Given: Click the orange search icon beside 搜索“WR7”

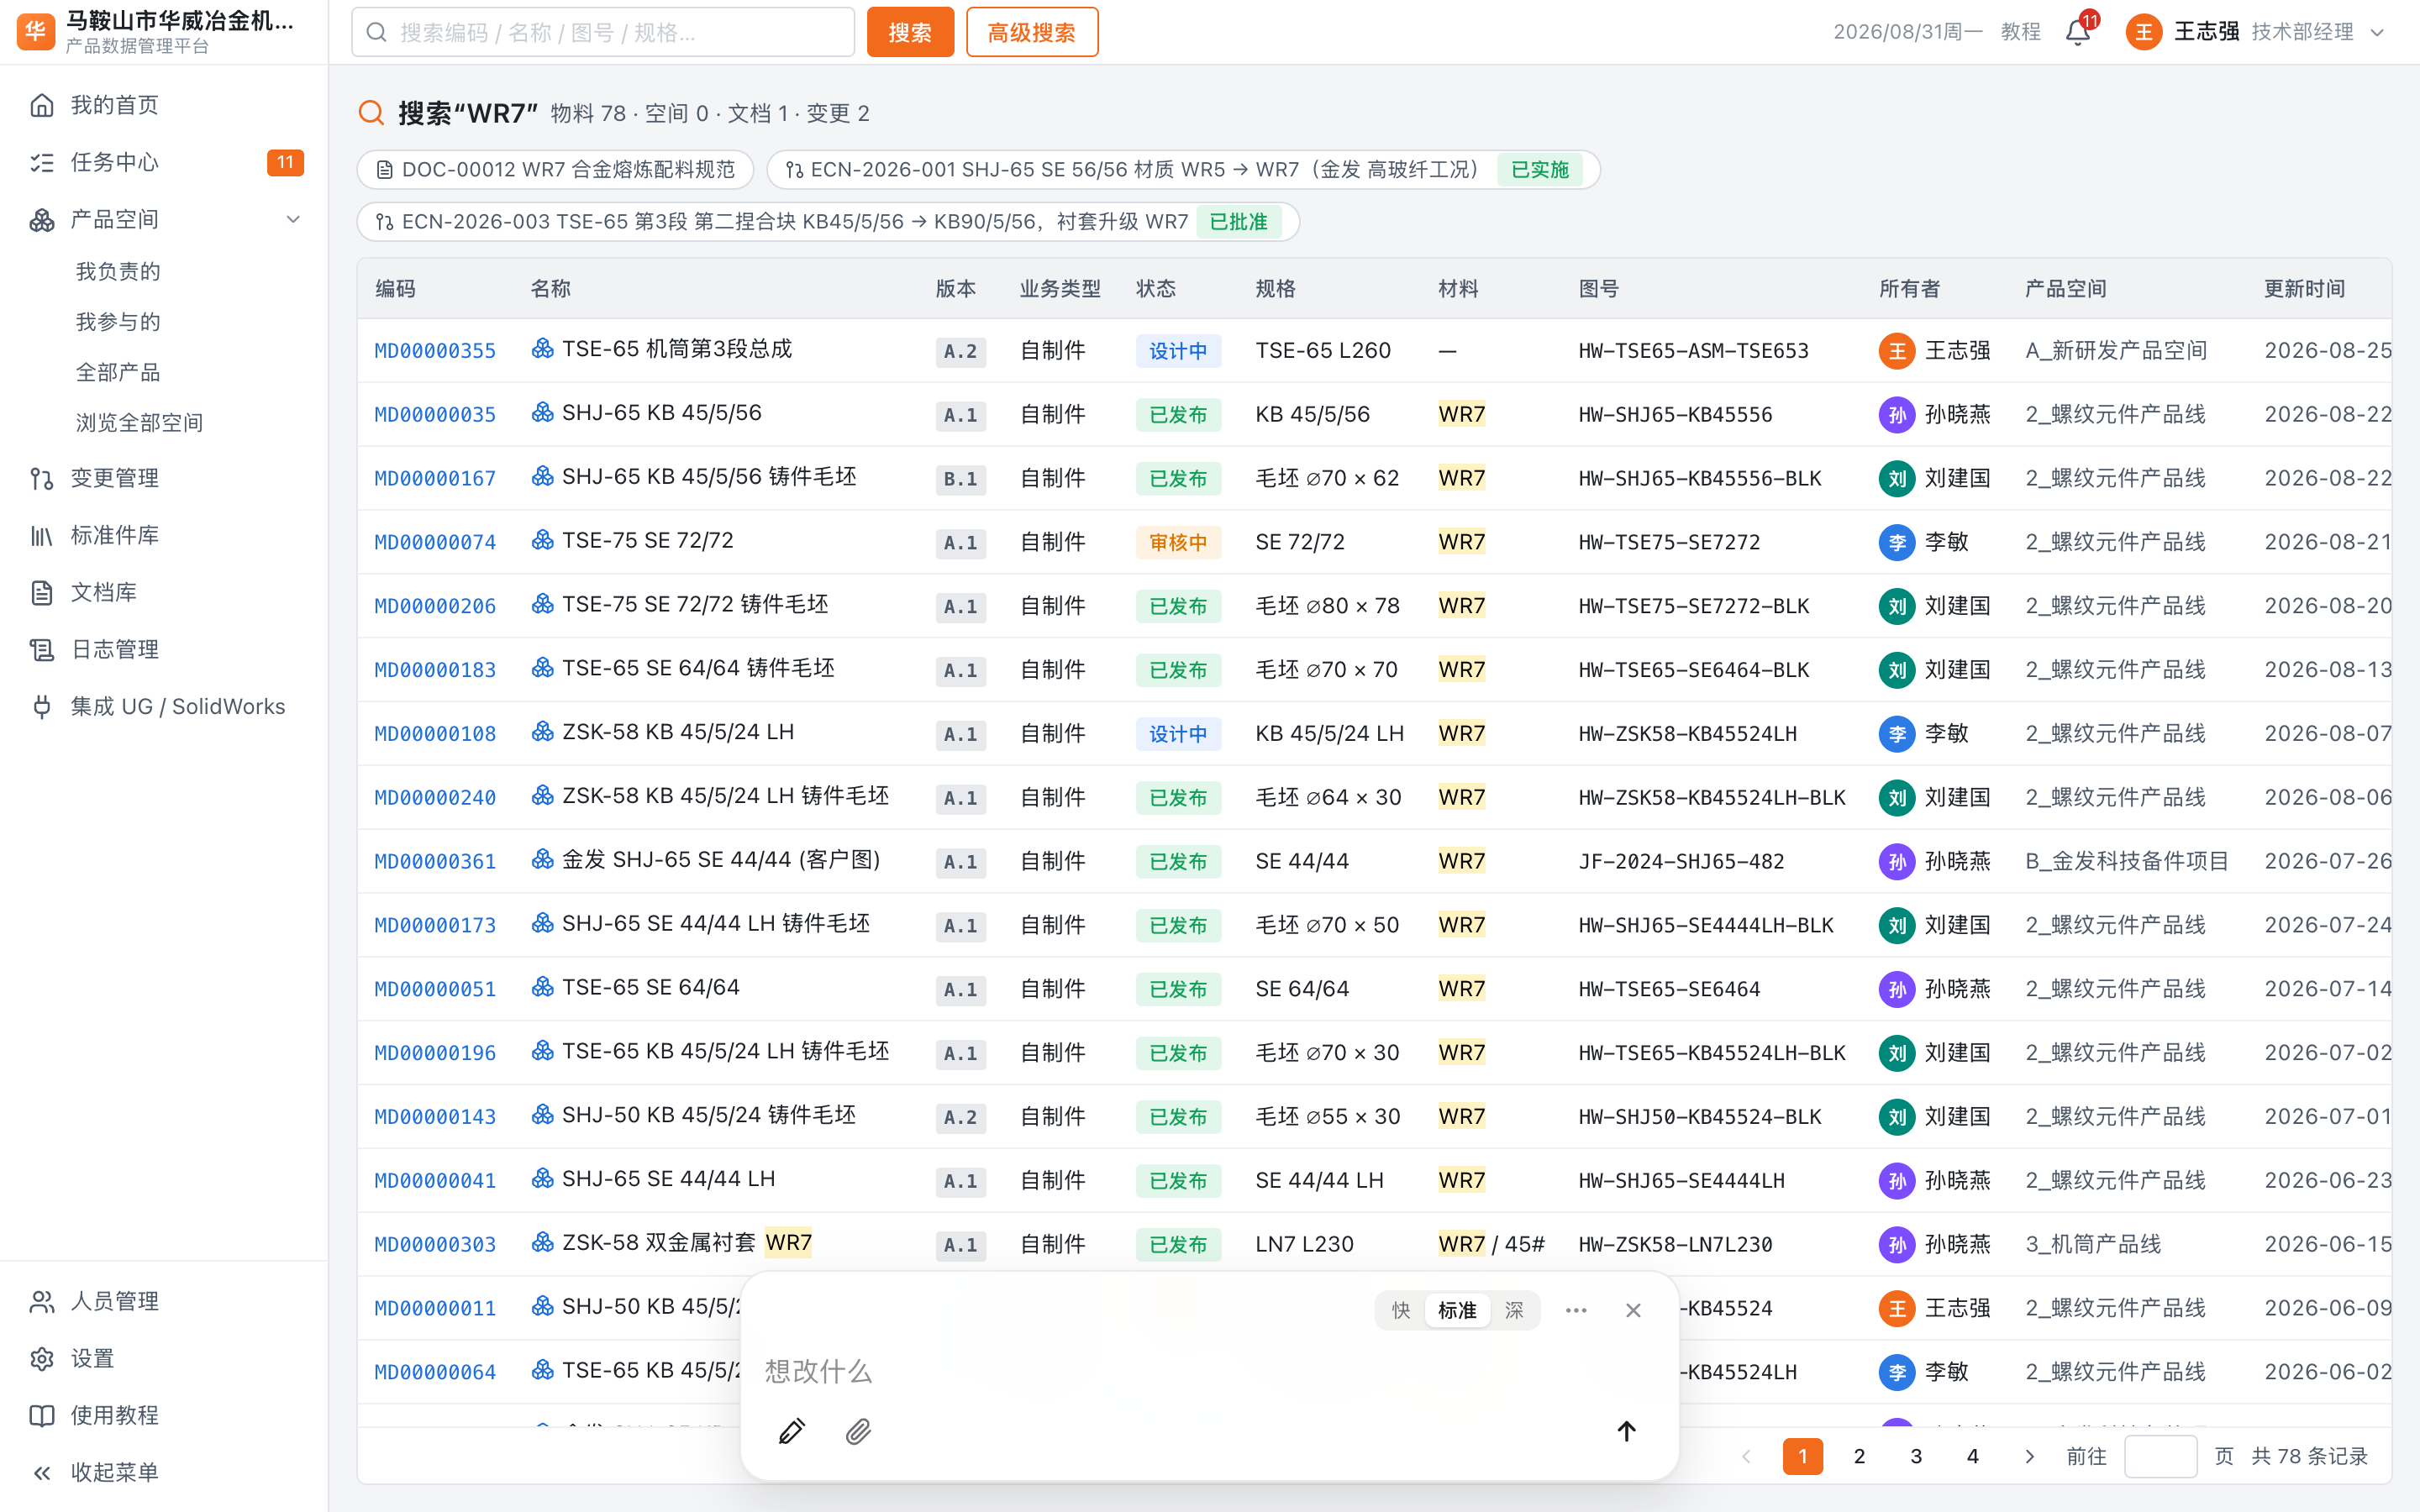Looking at the screenshot, I should [x=371, y=113].
